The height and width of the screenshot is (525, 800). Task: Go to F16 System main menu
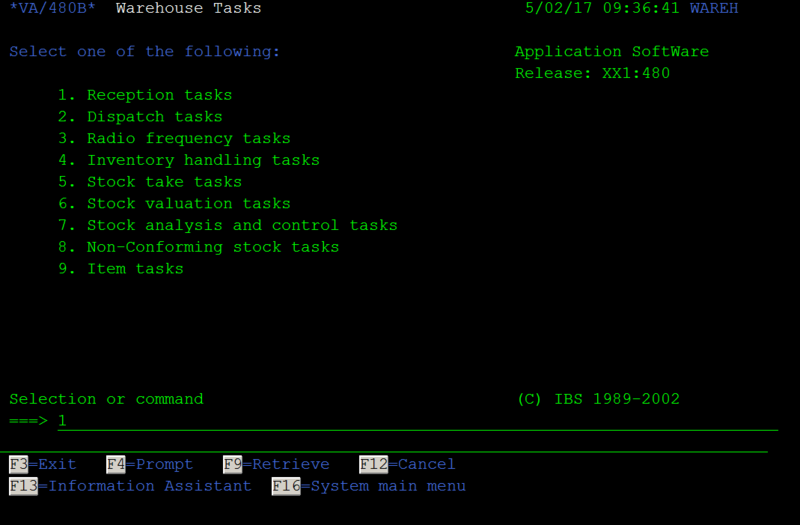point(368,486)
